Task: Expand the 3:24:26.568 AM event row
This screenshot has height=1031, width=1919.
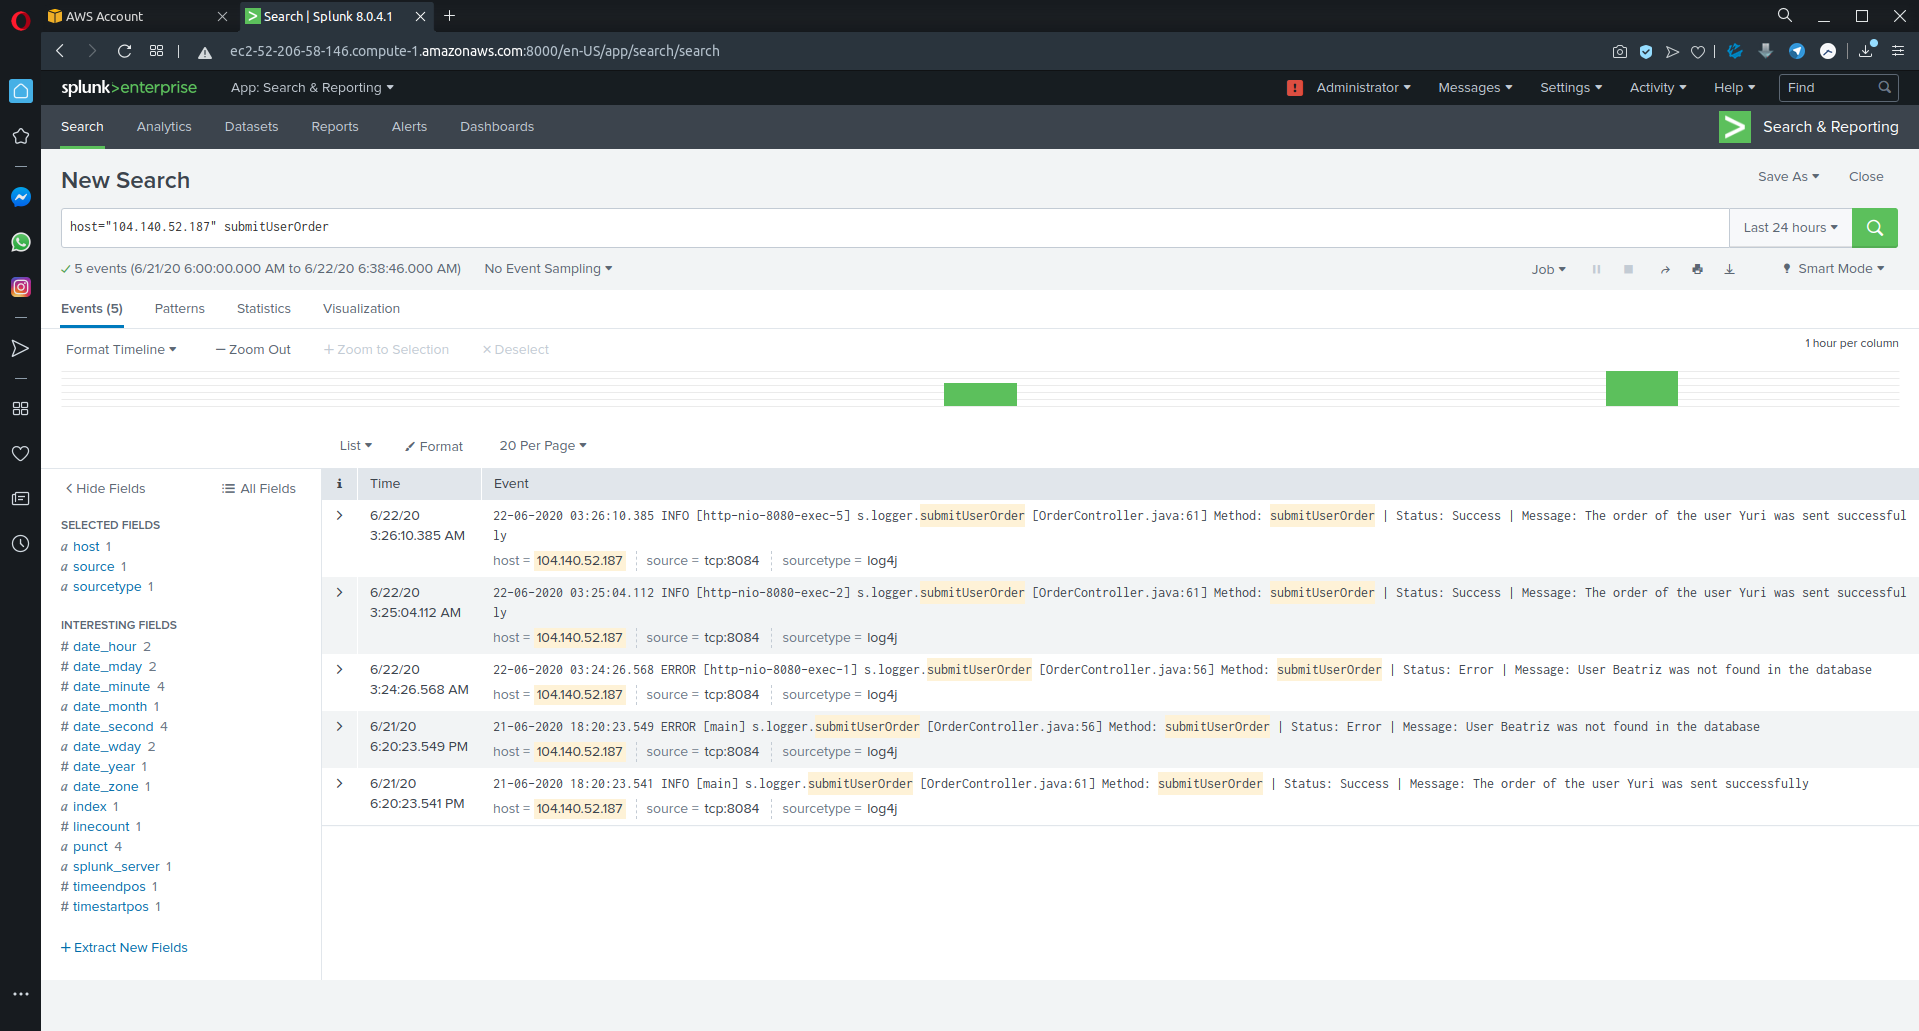Action: (x=340, y=670)
